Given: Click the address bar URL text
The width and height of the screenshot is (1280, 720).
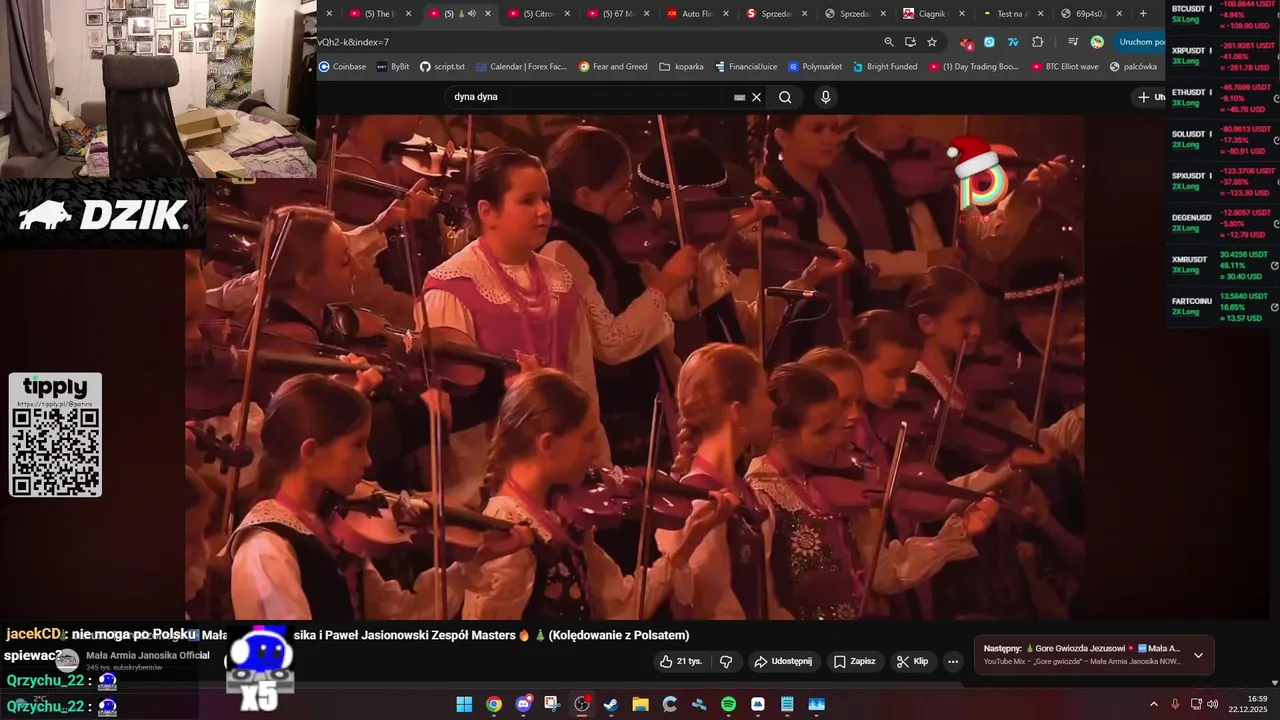Looking at the screenshot, I should point(353,42).
